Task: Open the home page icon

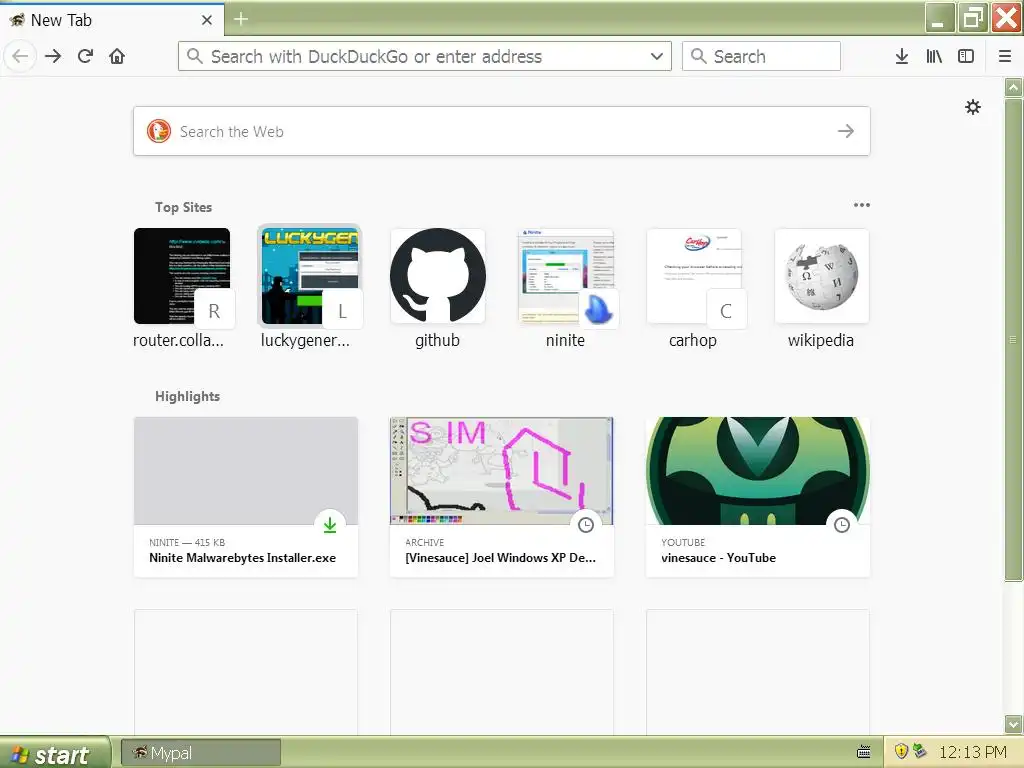Action: [117, 56]
